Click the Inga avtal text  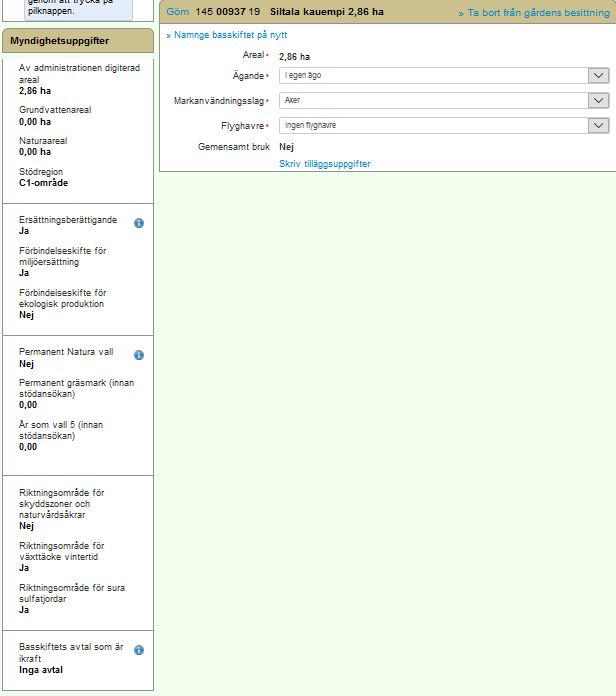click(x=41, y=670)
